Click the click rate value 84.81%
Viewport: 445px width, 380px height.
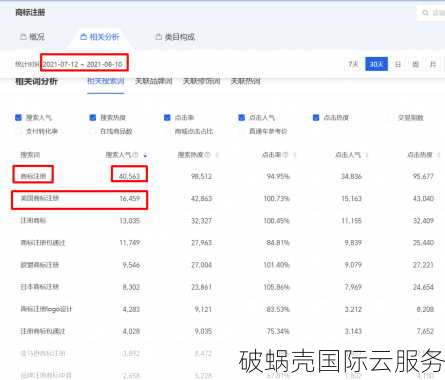pyautogui.click(x=278, y=243)
